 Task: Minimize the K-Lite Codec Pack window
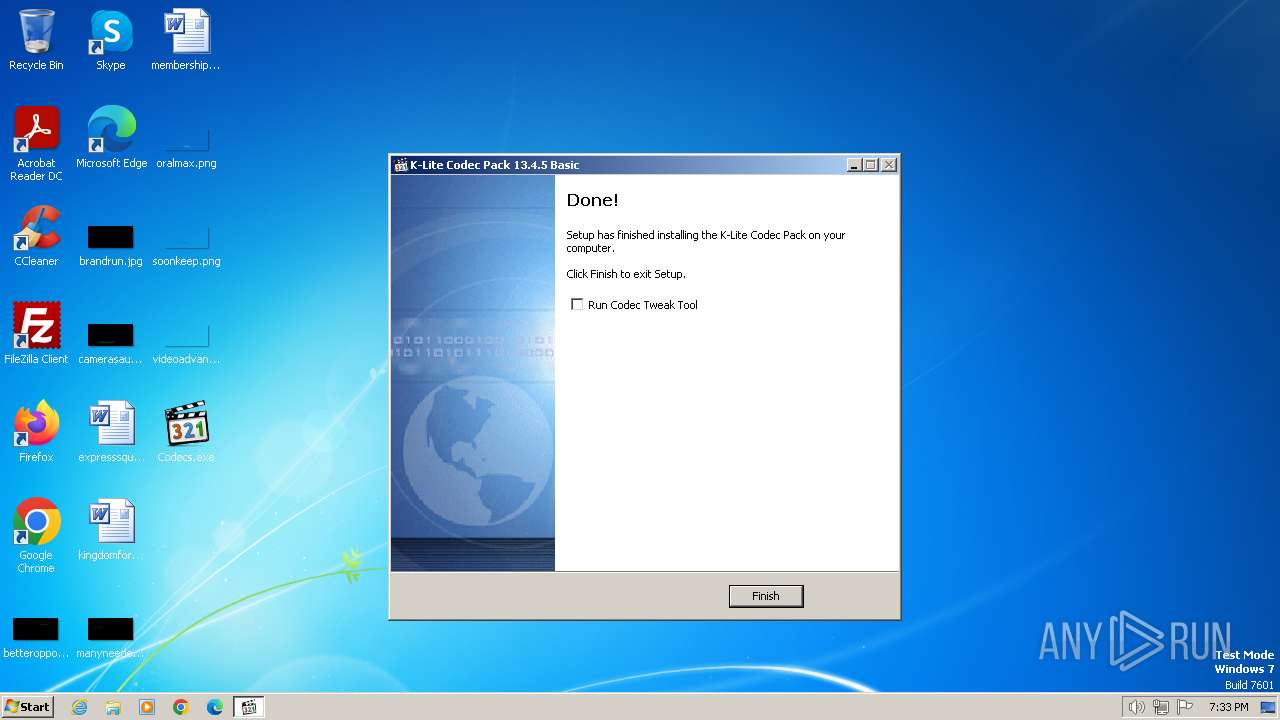click(854, 165)
